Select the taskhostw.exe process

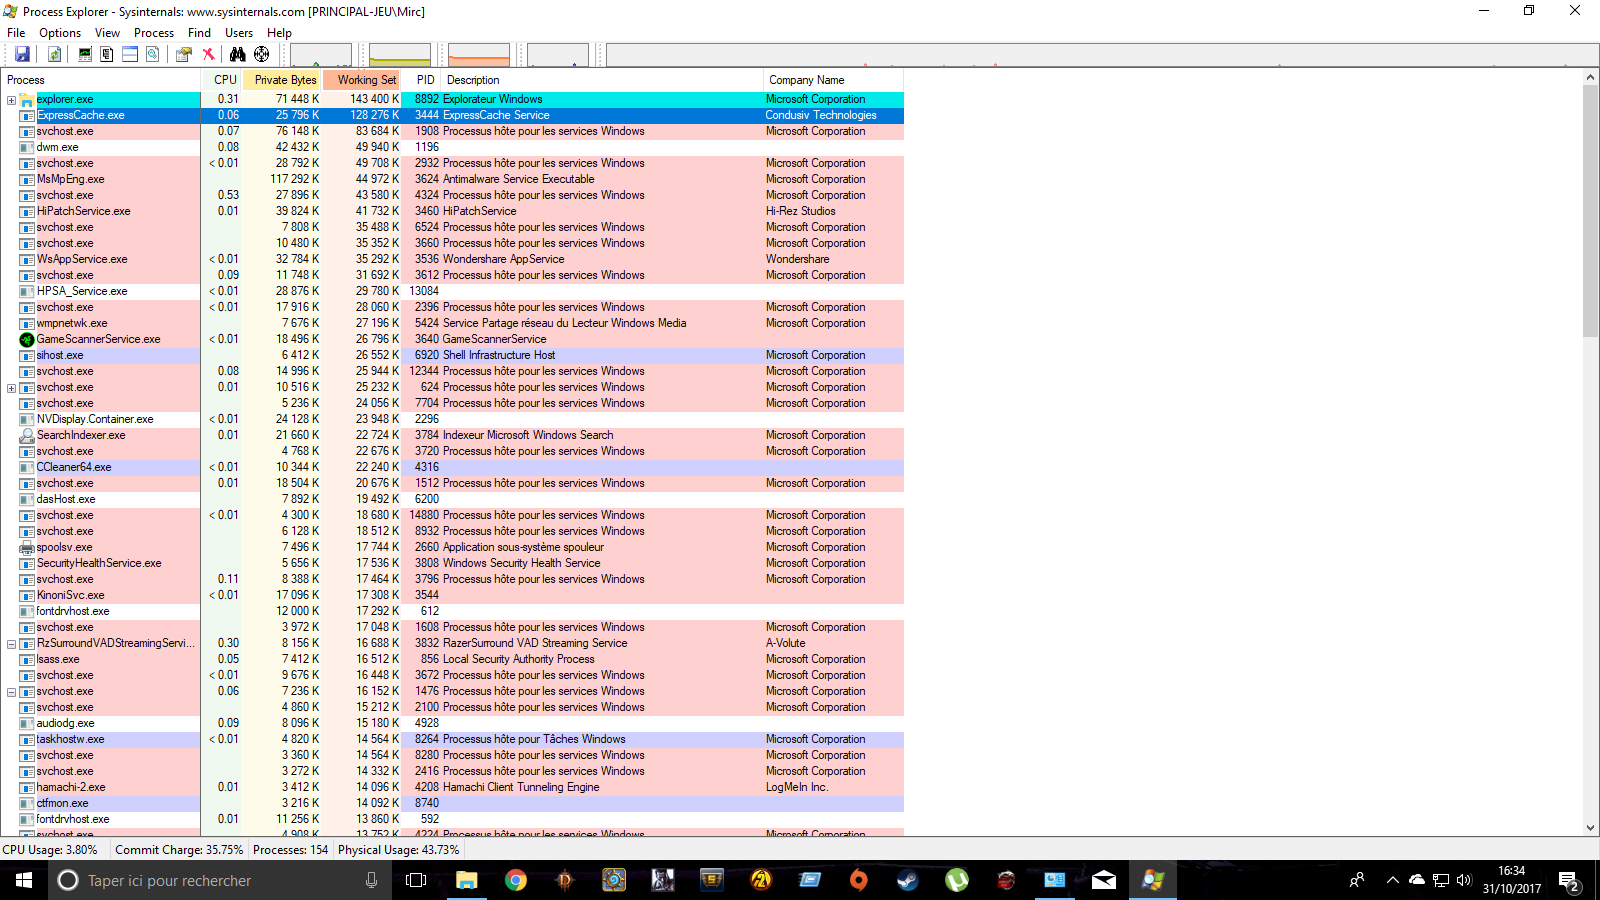[70, 739]
